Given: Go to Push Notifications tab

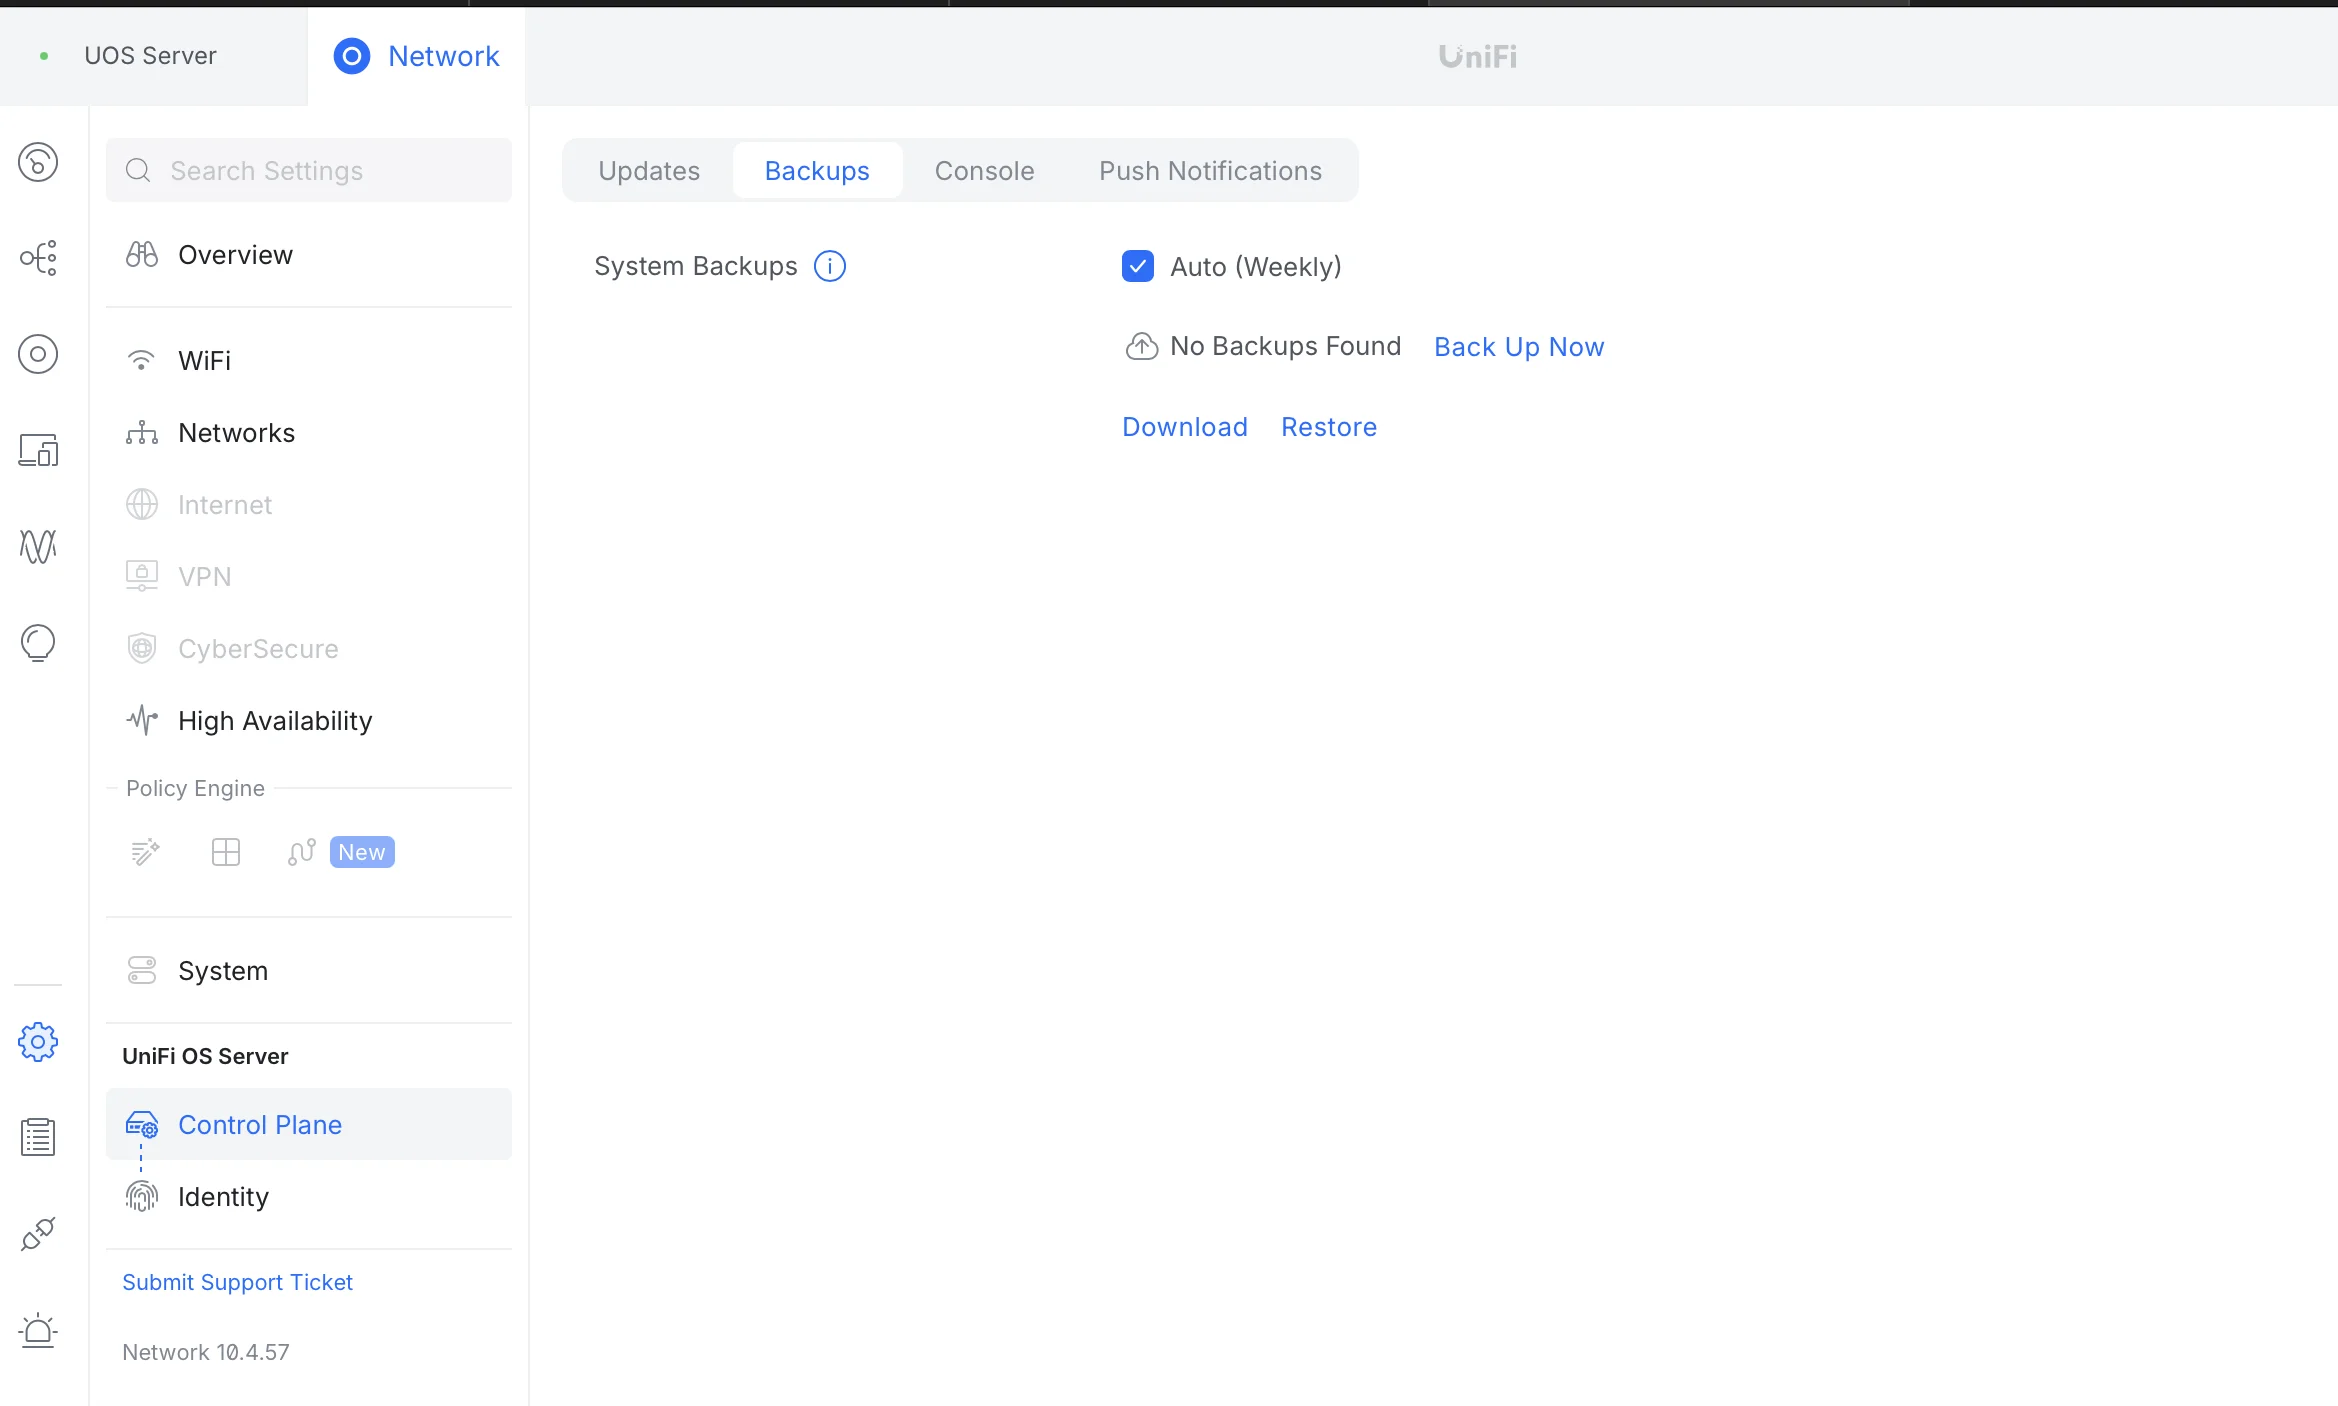Looking at the screenshot, I should tap(1210, 170).
